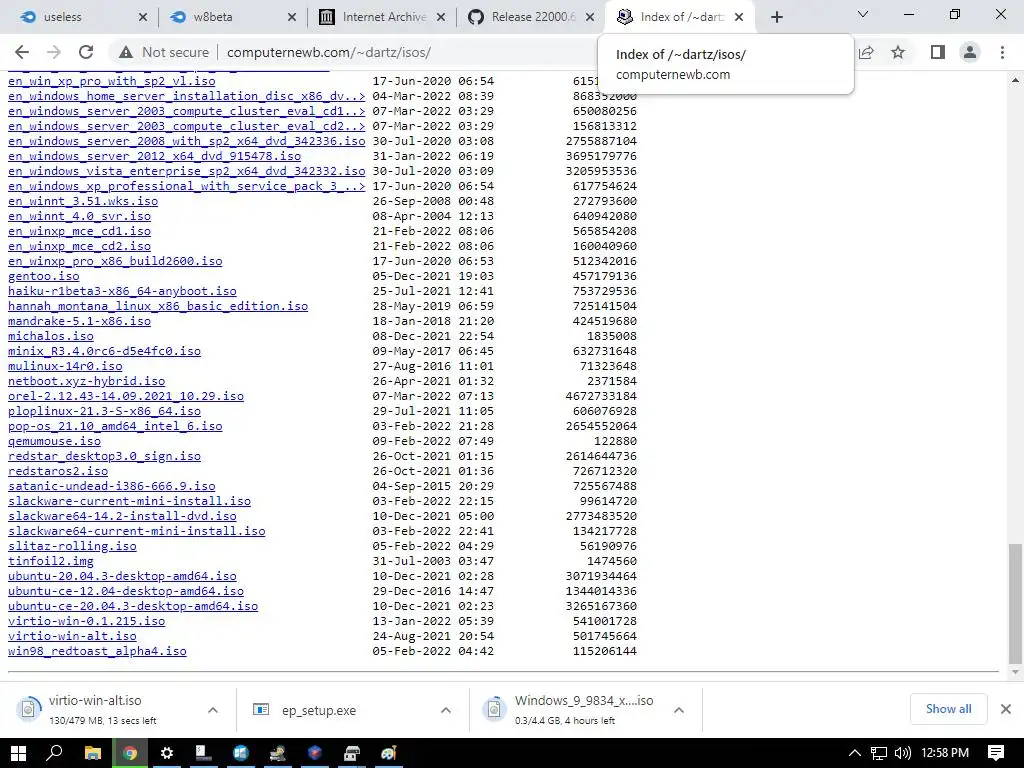
Task: Open a new tab with plus button
Action: (776, 17)
